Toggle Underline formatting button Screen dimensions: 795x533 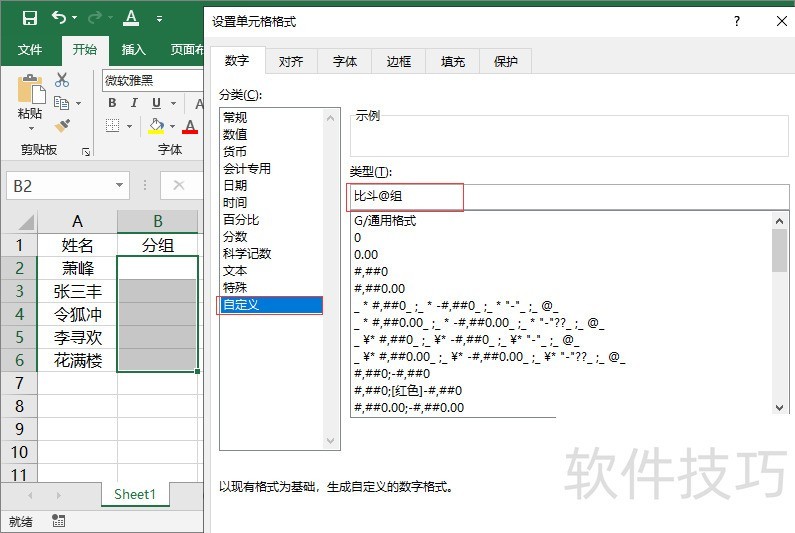coord(156,103)
